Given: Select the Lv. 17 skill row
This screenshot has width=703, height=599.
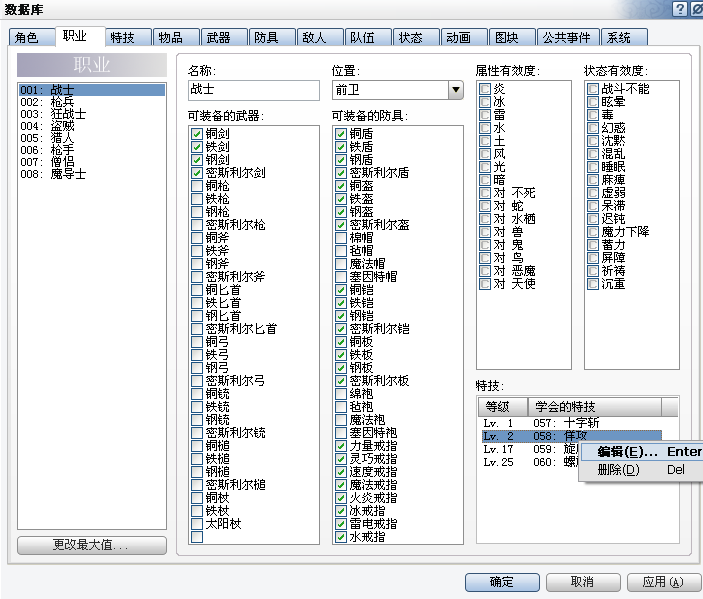Looking at the screenshot, I should (x=529, y=449).
